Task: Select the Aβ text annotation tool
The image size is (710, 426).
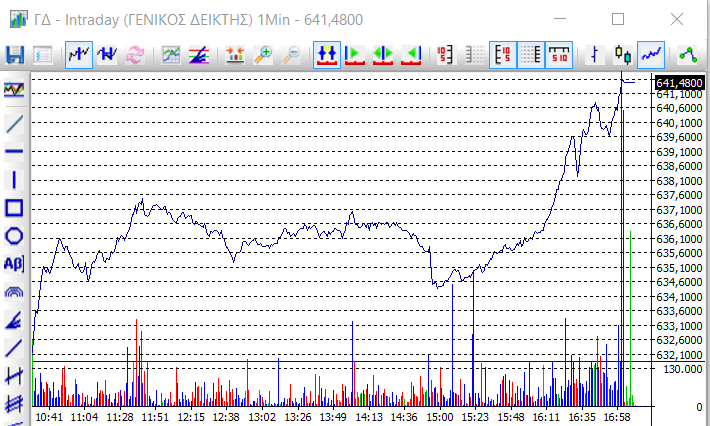Action: pyautogui.click(x=14, y=263)
